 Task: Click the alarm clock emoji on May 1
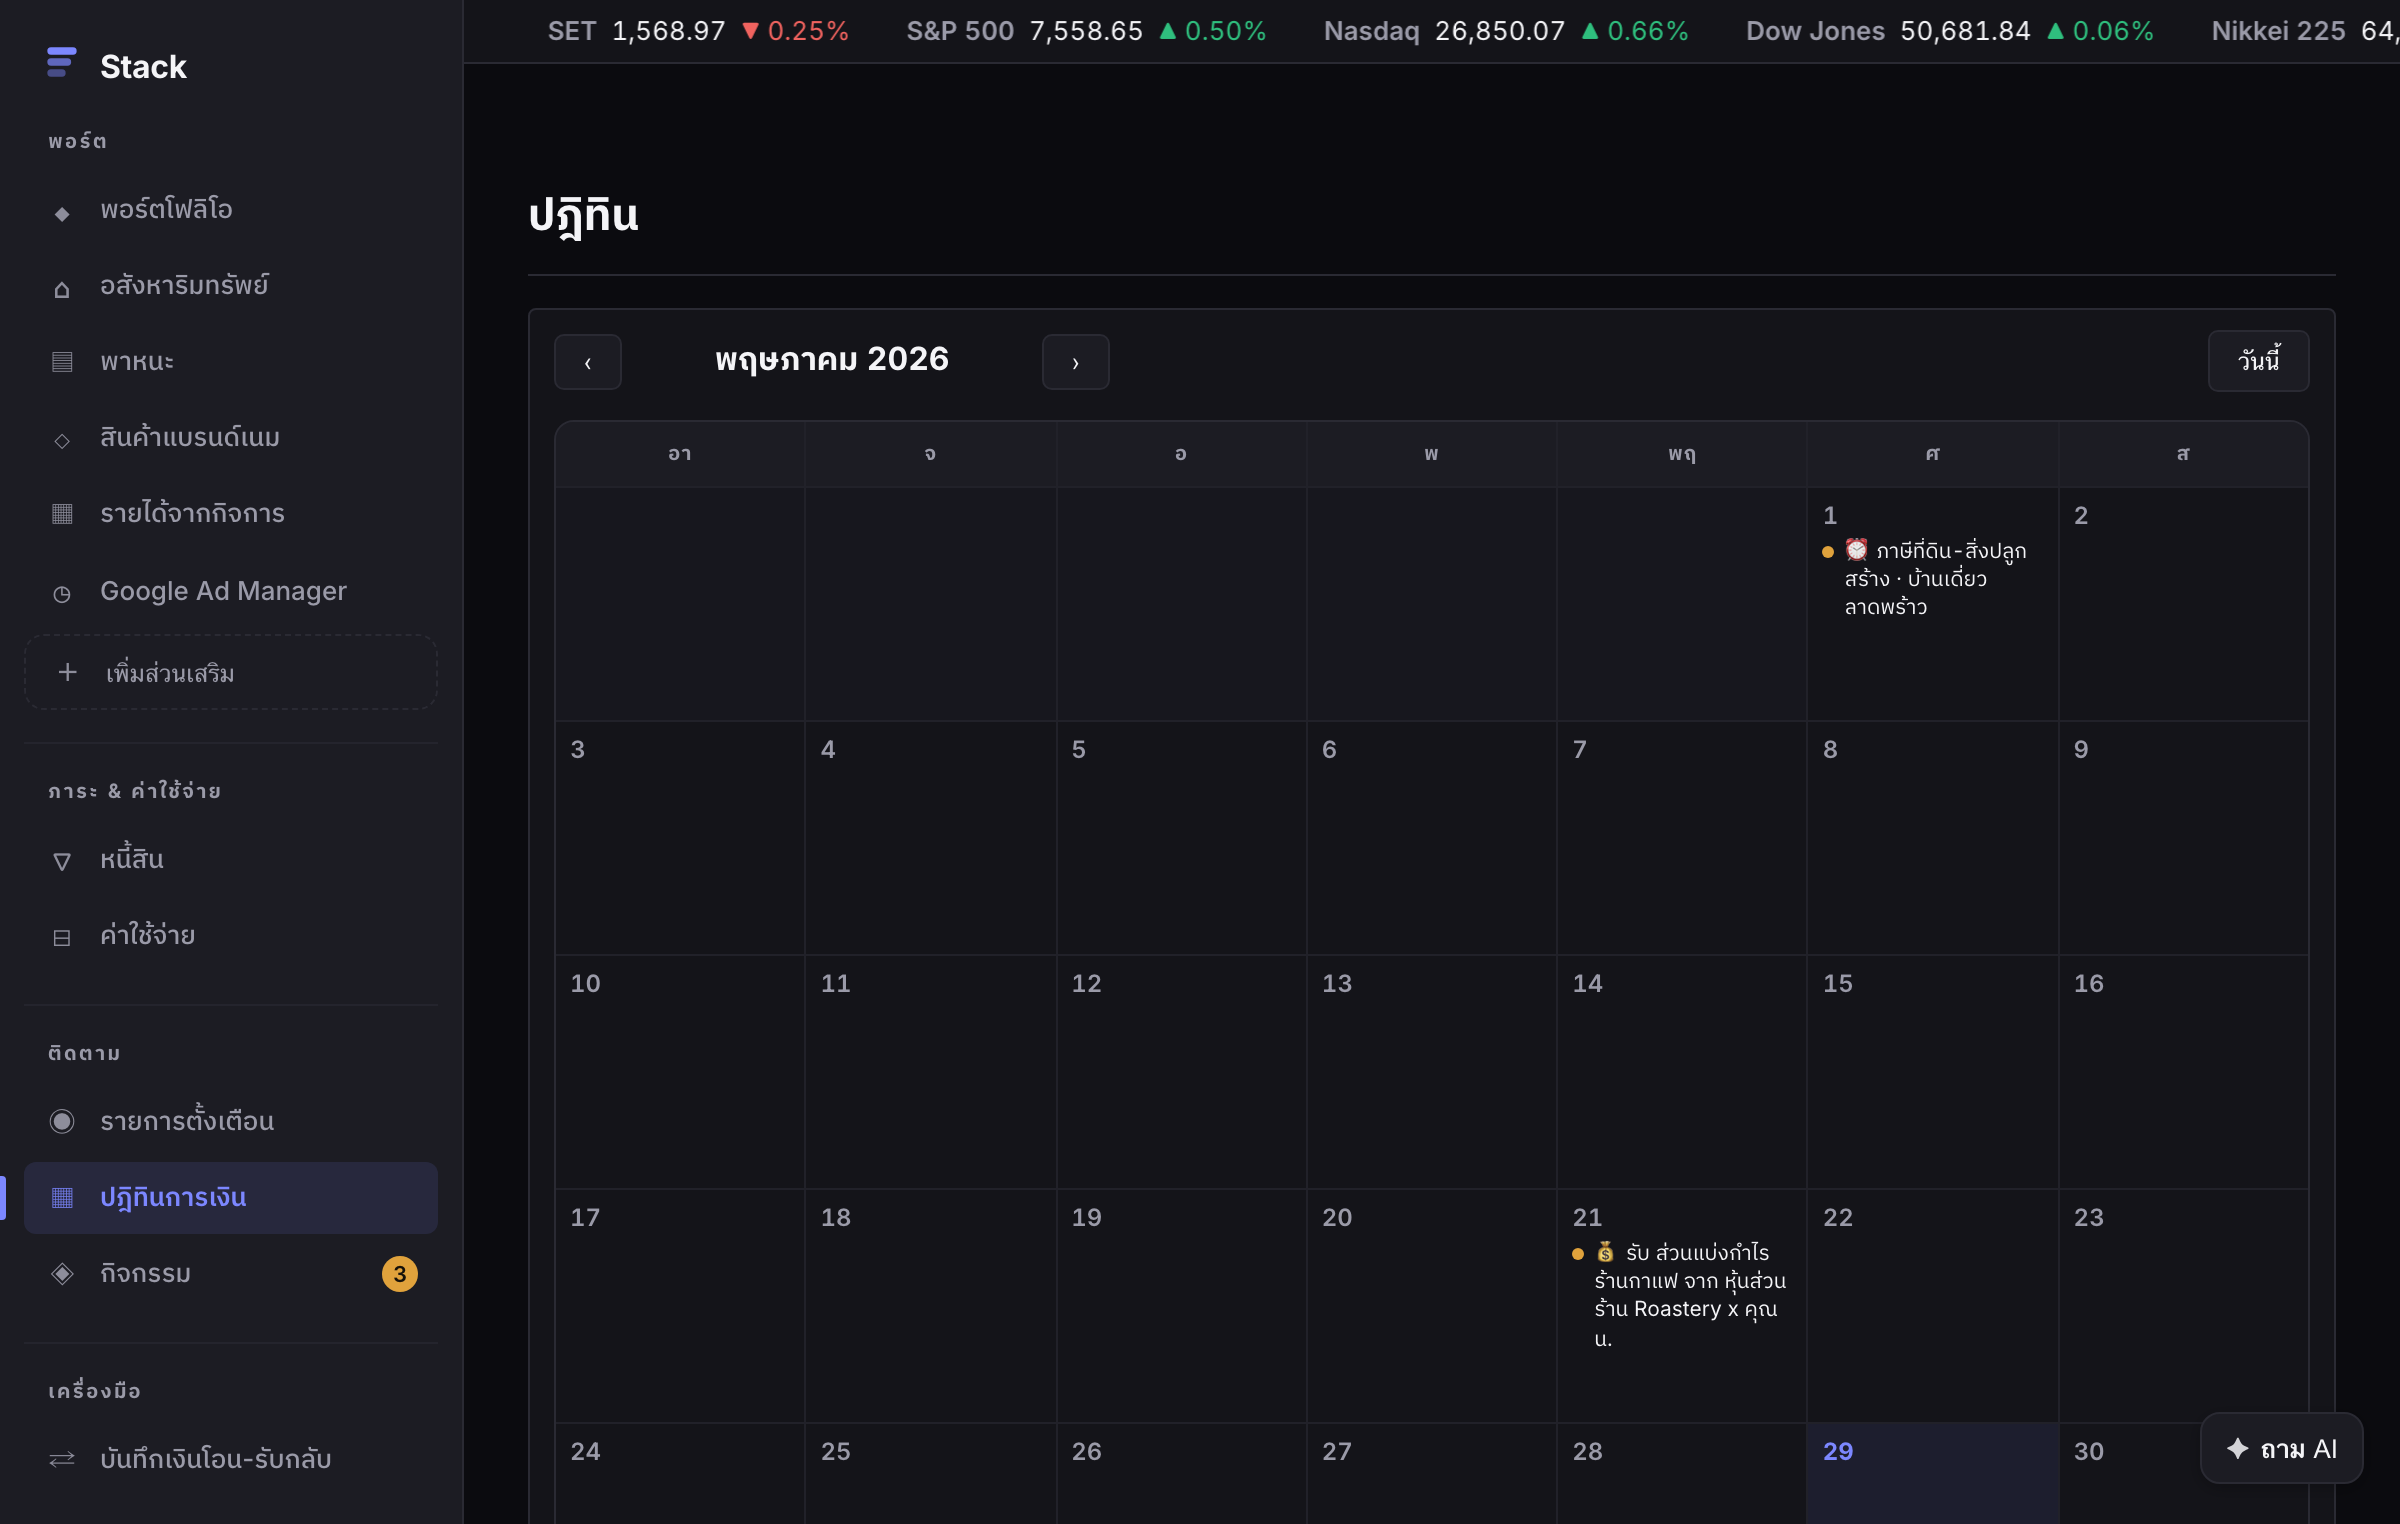[x=1856, y=549]
